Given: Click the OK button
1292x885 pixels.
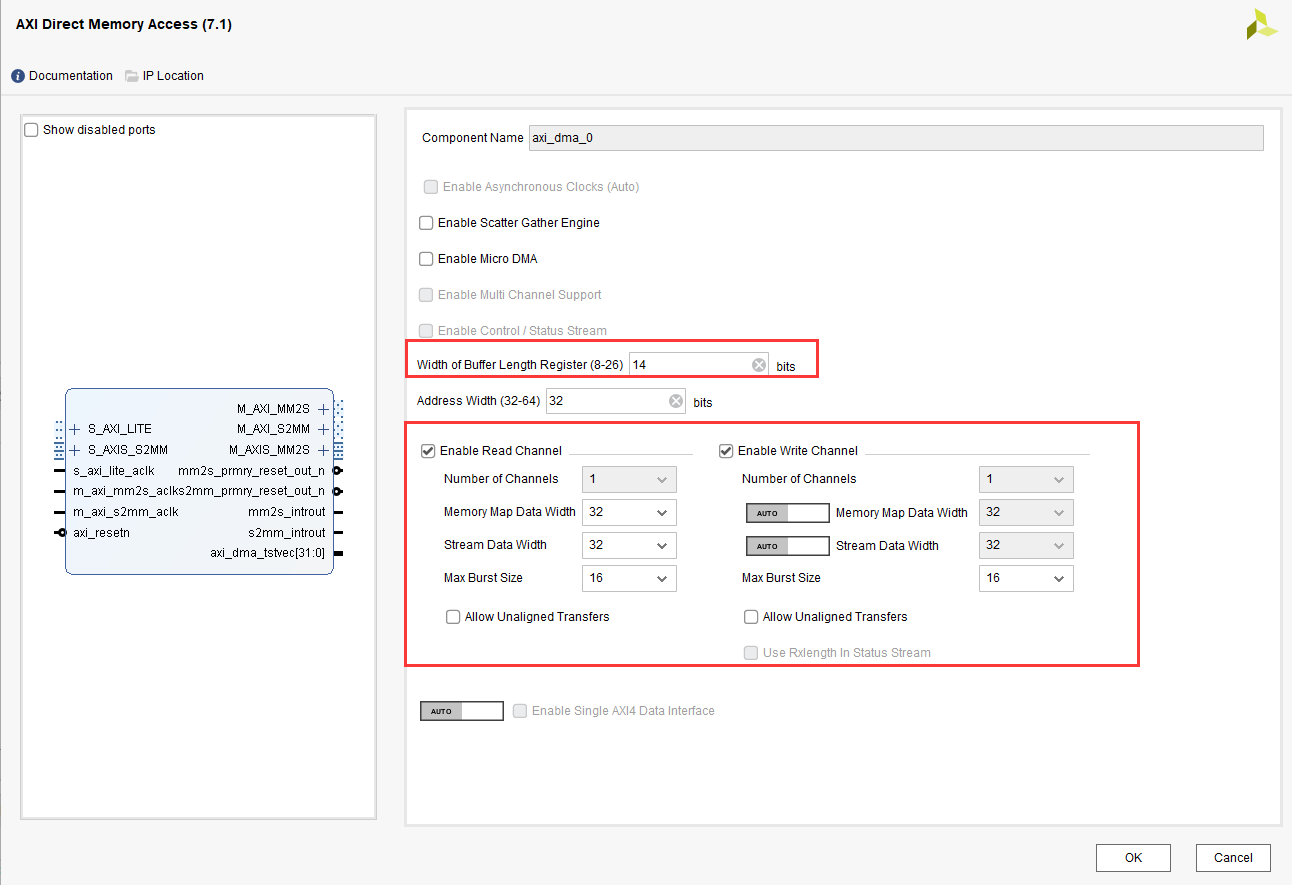Looking at the screenshot, I should coord(1133,858).
